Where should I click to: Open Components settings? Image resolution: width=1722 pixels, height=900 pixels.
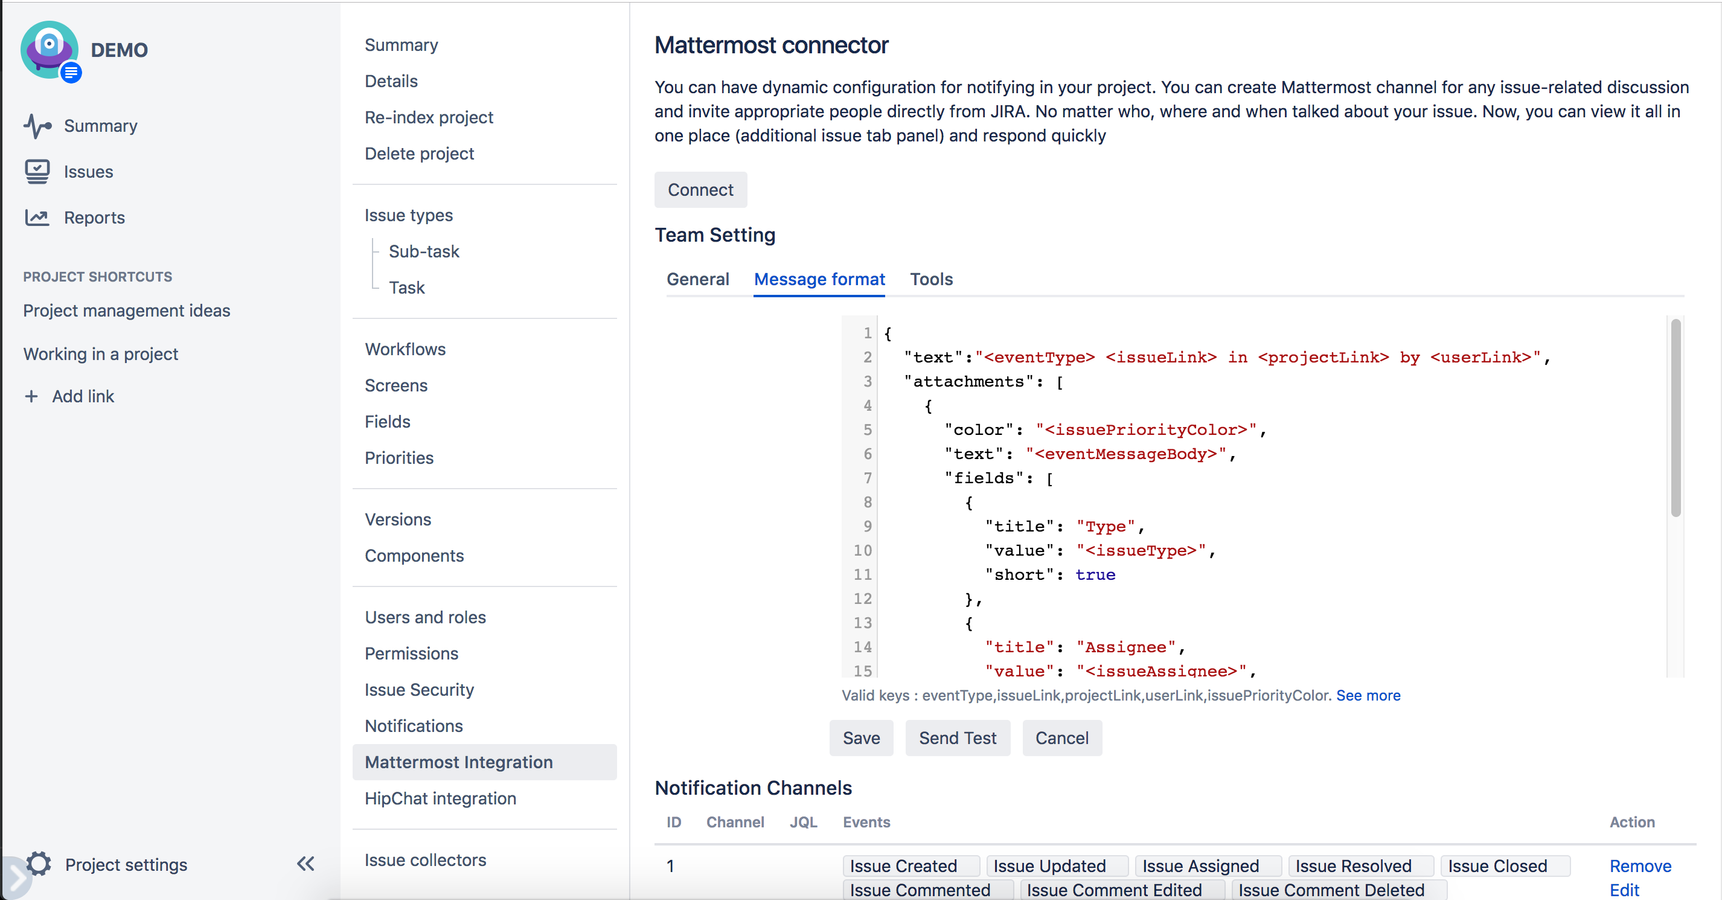(414, 555)
